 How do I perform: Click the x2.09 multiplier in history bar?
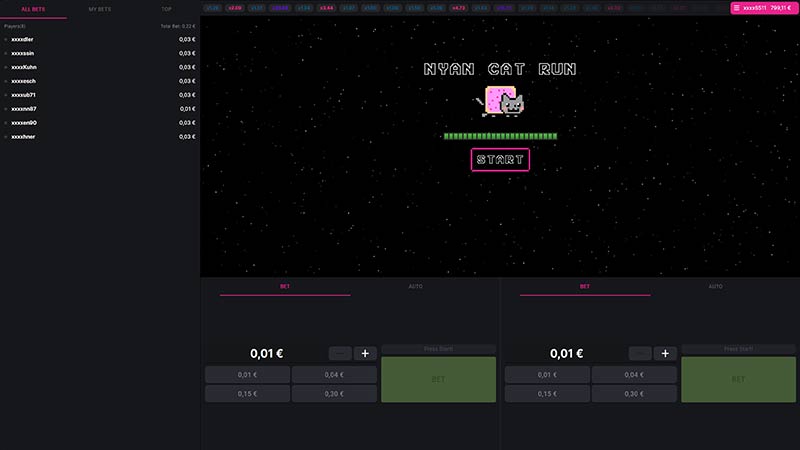click(x=235, y=8)
